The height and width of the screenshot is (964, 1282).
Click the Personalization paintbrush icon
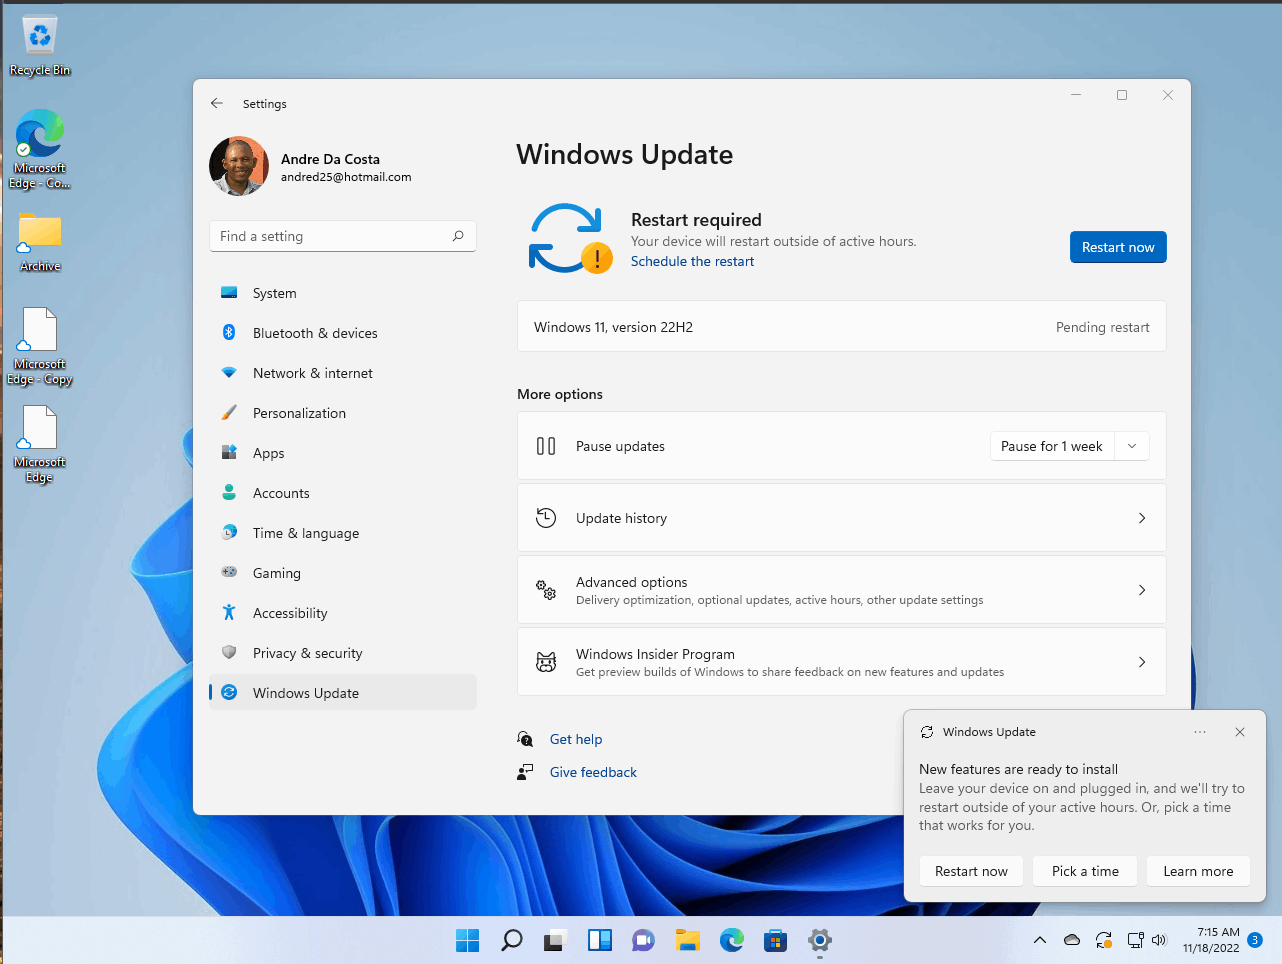click(x=229, y=413)
